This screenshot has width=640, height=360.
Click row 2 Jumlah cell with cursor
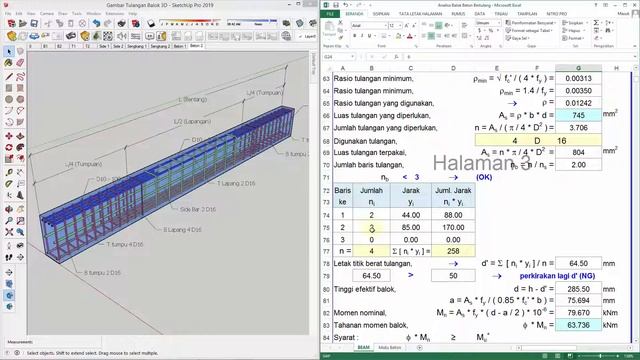tap(371, 227)
